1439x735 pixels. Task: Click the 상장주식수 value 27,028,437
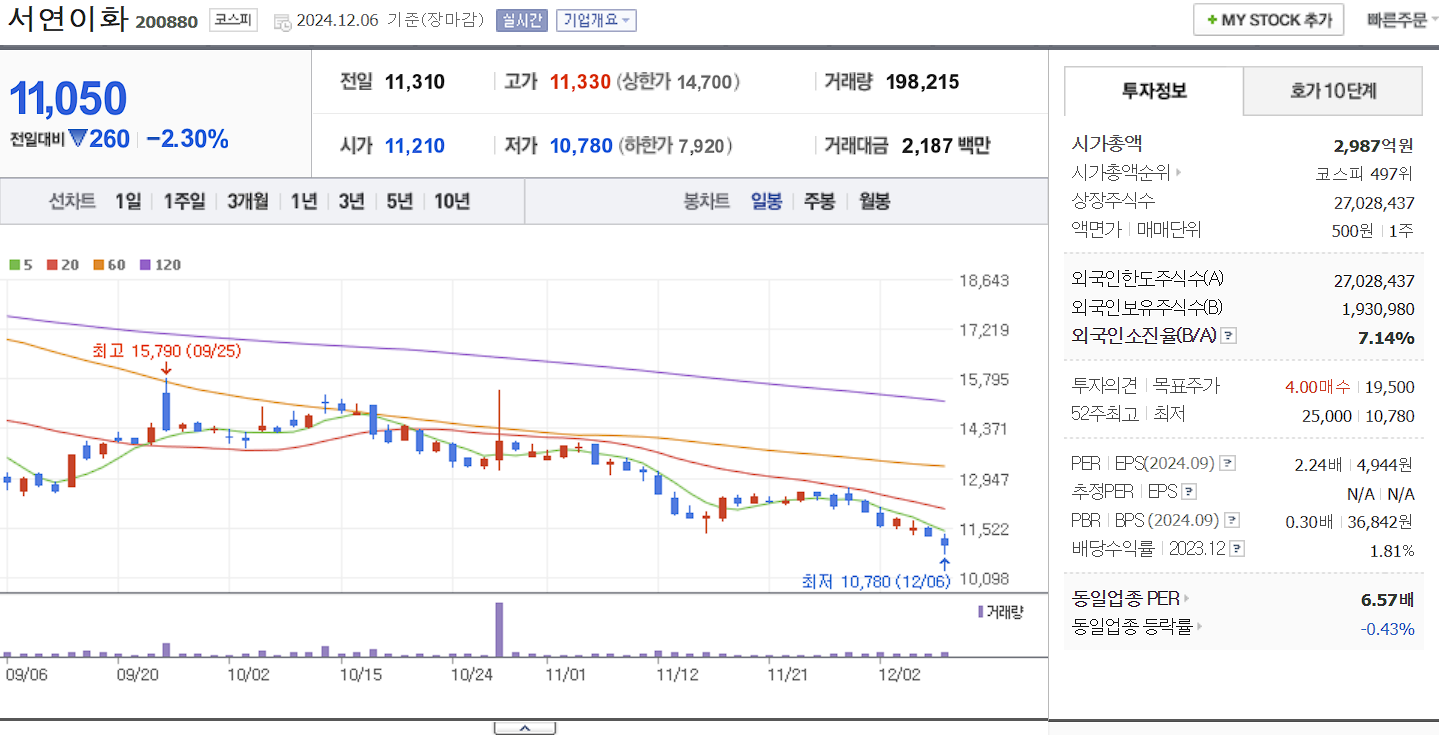[x=1374, y=203]
